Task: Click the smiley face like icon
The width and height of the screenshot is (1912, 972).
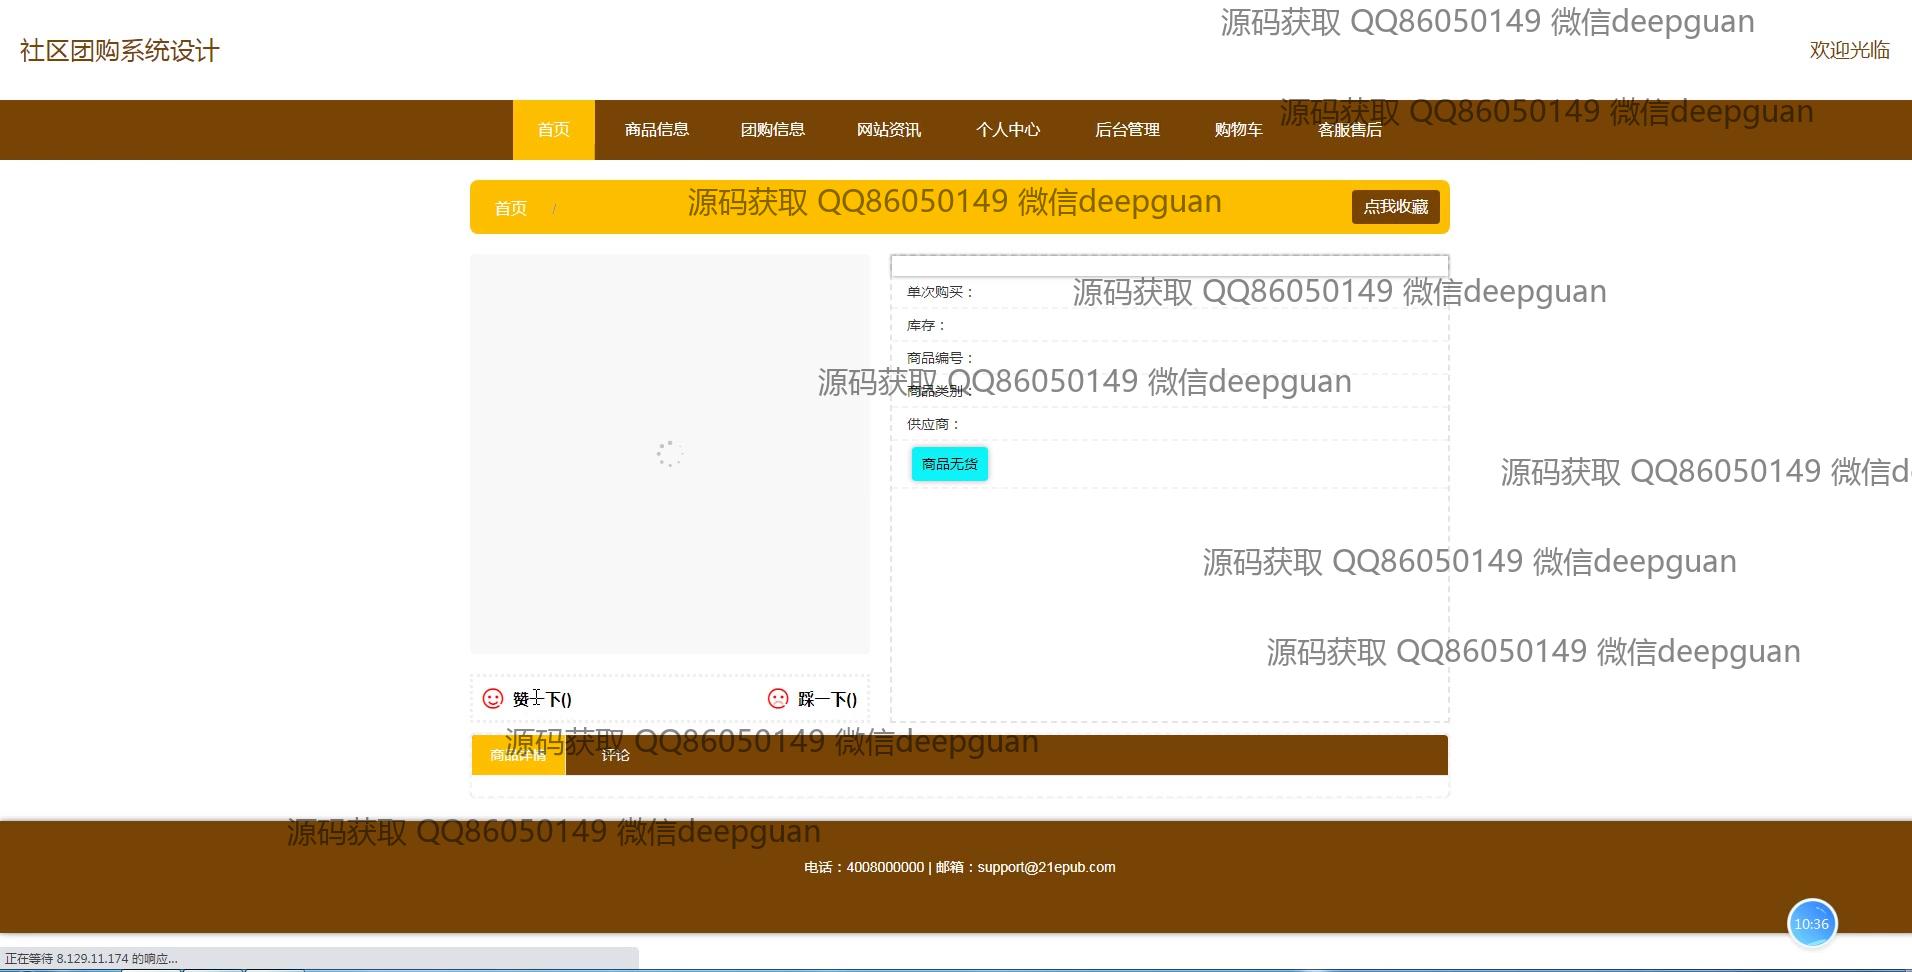Action: [493, 699]
